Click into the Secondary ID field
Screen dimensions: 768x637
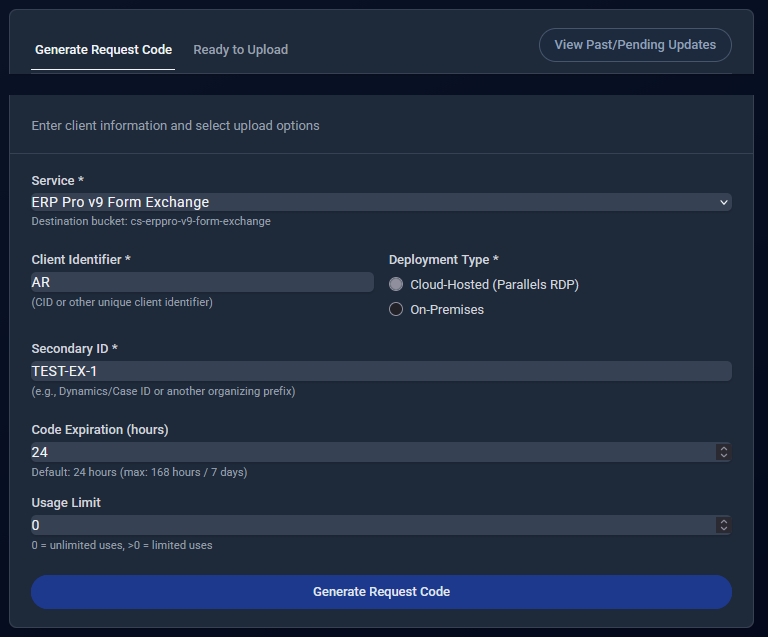(x=382, y=371)
